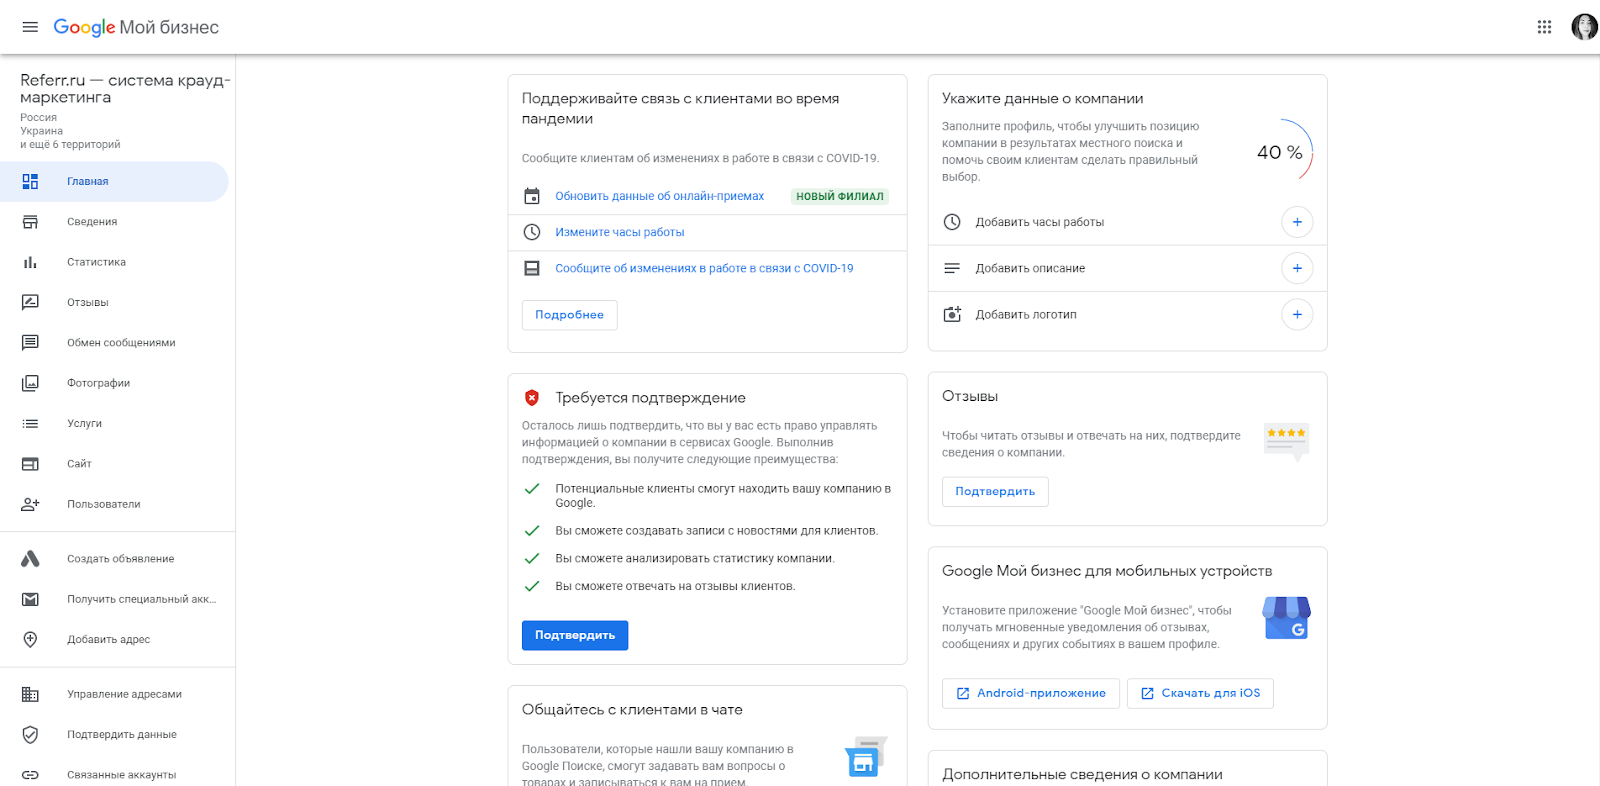The height and width of the screenshot is (786, 1600).
Task: Click the post icon beside COVID-19 update link
Action: click(532, 268)
